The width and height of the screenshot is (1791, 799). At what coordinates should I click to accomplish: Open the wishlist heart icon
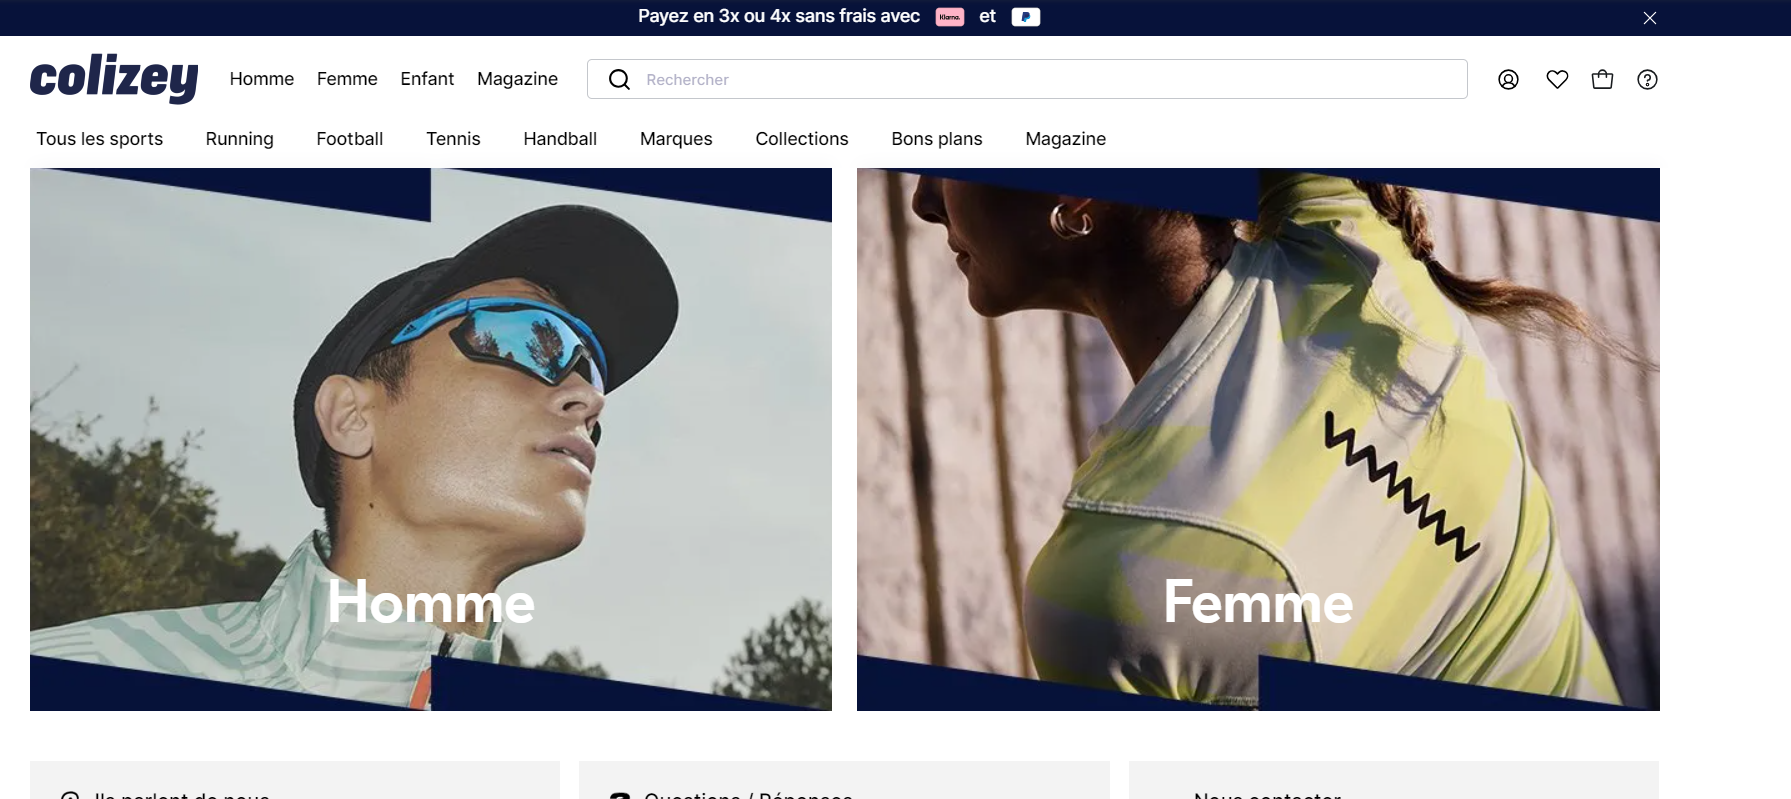(x=1557, y=80)
